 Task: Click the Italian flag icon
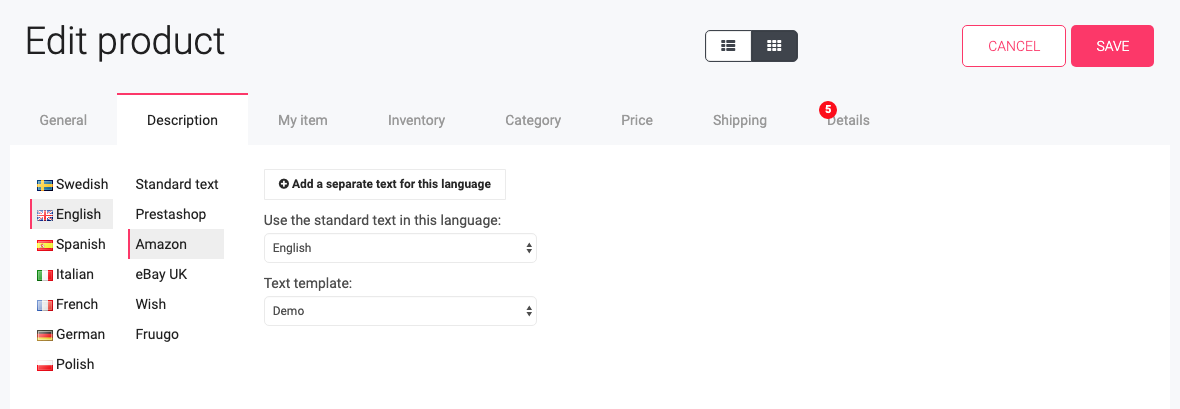[44, 275]
